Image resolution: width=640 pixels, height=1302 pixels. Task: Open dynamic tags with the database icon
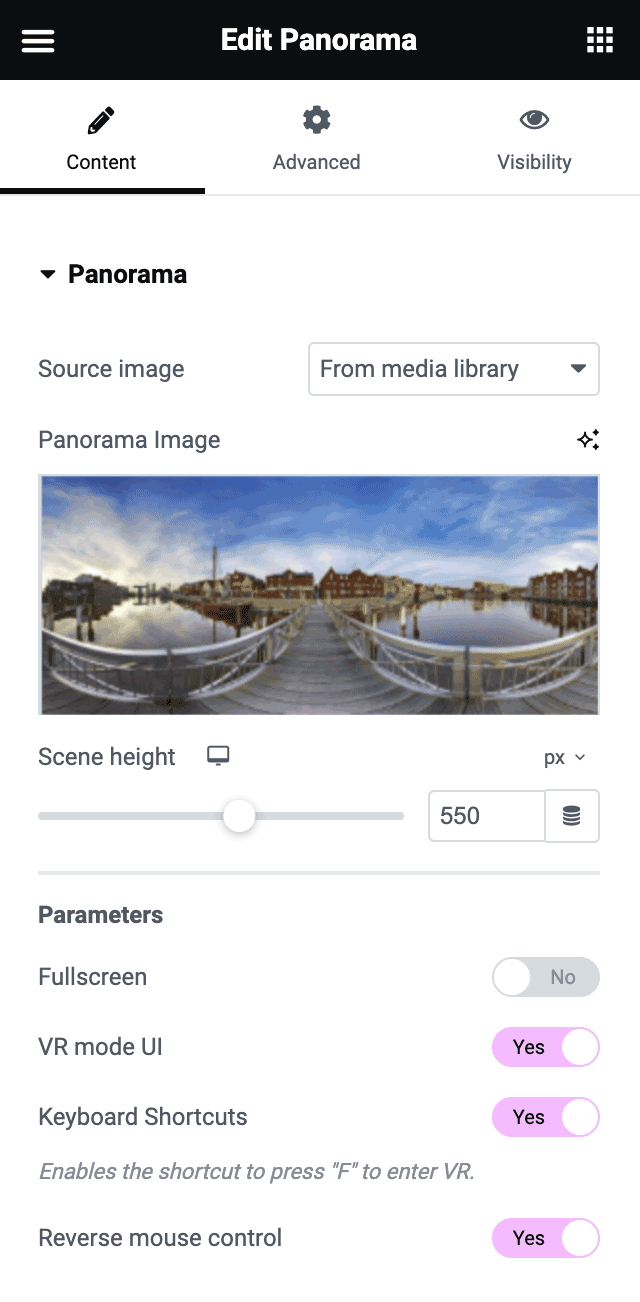coord(571,816)
